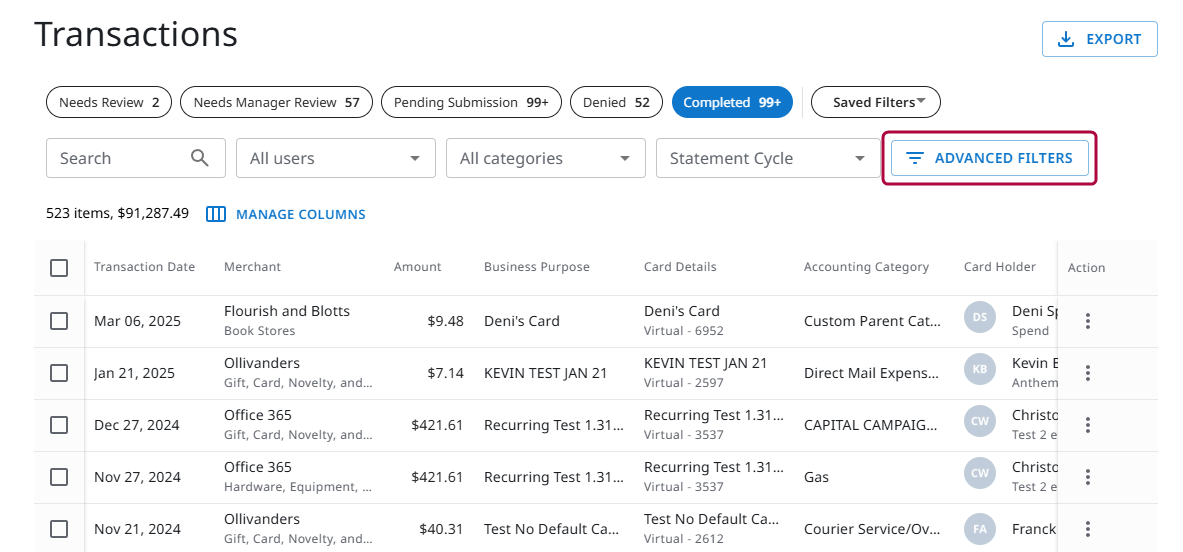Image resolution: width=1183 pixels, height=552 pixels.
Task: Click the DS avatar for Deni
Action: (x=980, y=318)
